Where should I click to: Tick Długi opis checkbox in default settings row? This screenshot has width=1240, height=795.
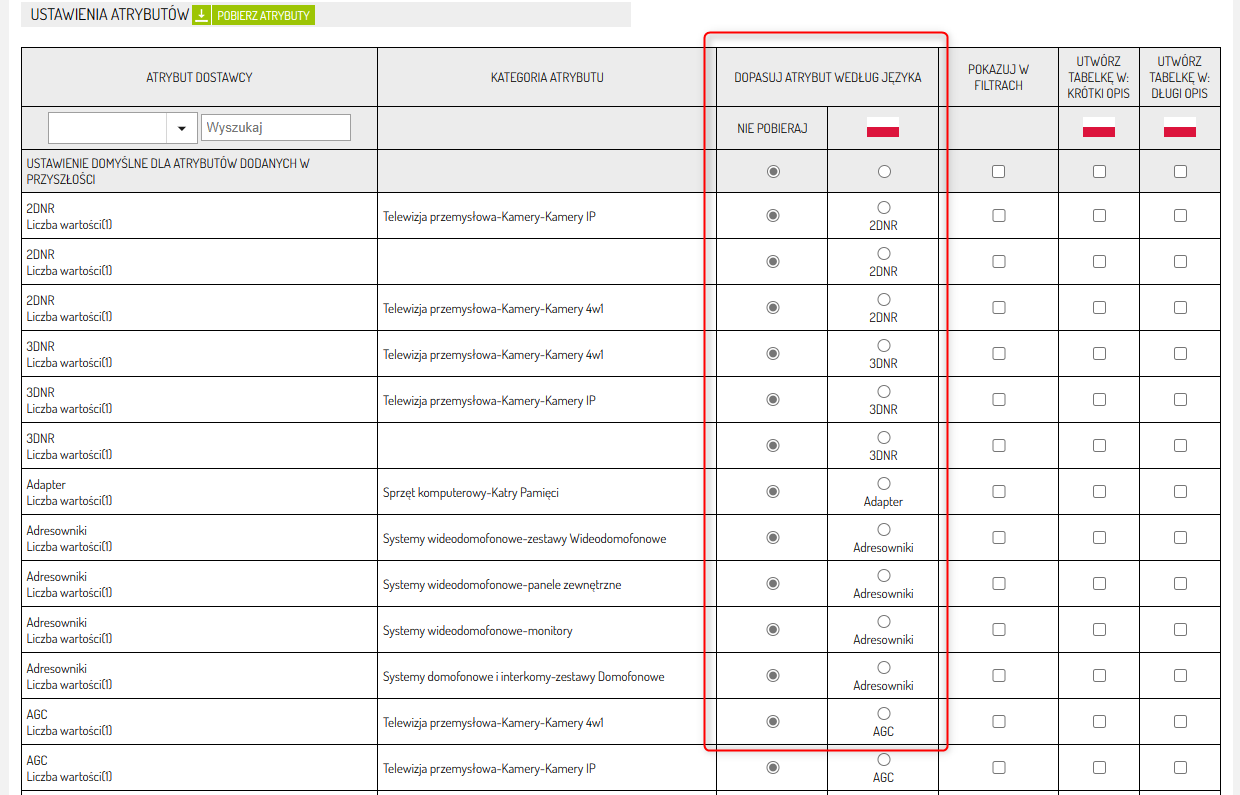click(x=1180, y=172)
